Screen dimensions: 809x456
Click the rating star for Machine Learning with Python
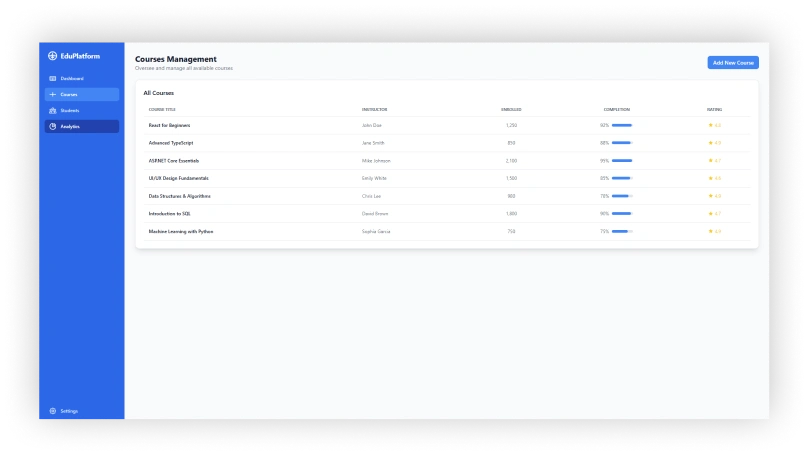711,231
